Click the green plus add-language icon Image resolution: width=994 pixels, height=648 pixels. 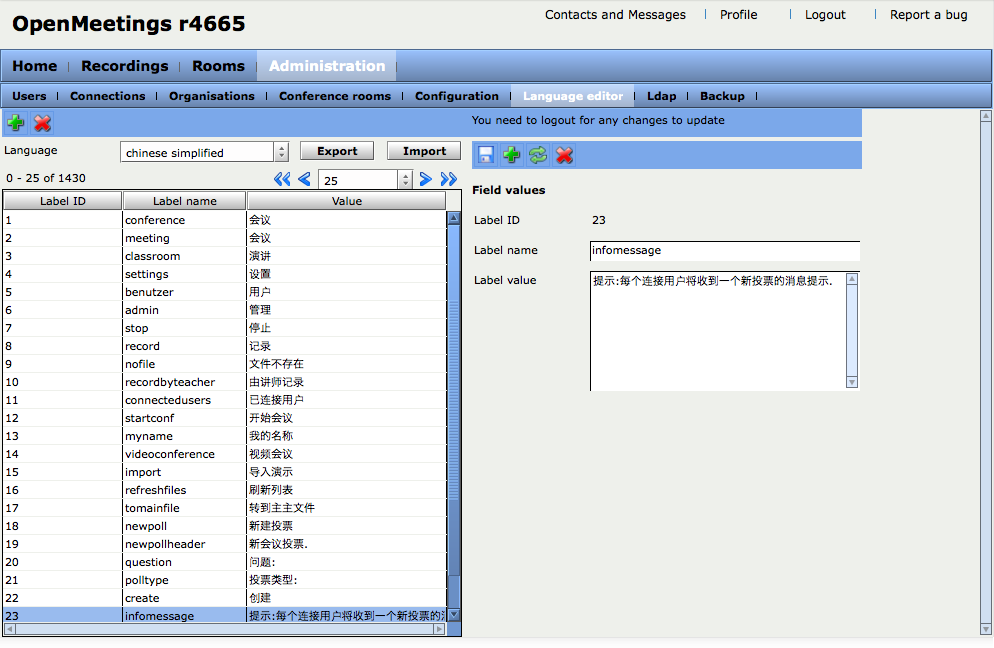(16, 122)
